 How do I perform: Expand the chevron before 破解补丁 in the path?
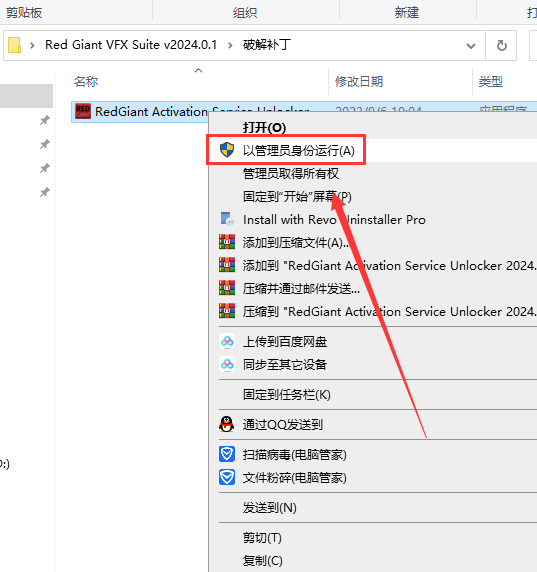(x=230, y=45)
